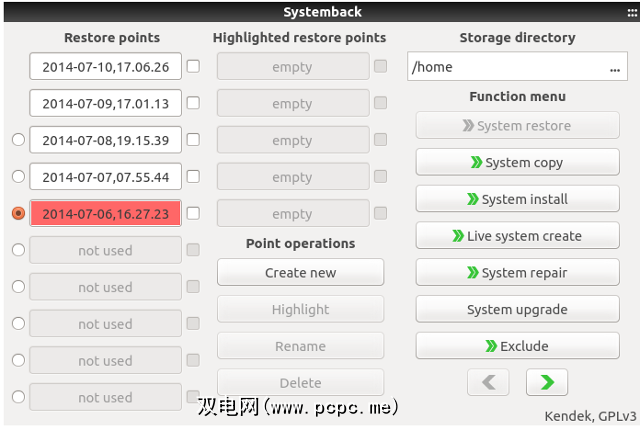Image resolution: width=640 pixels, height=430 pixels.
Task: Select the radio button for 2014-07-06,16.27.23
Action: pyautogui.click(x=18, y=213)
